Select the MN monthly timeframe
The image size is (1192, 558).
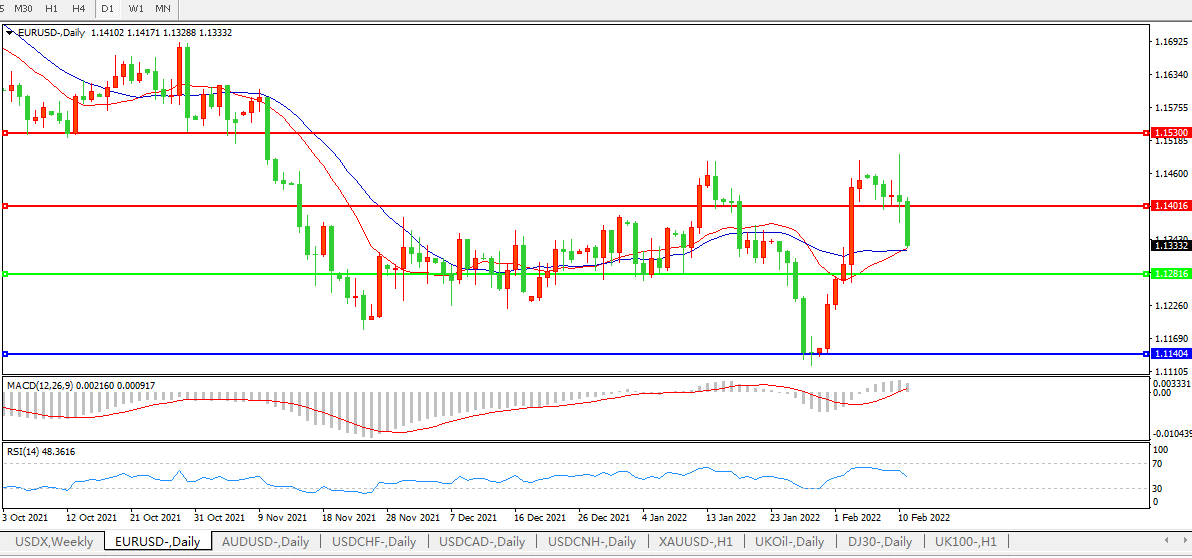coord(162,9)
